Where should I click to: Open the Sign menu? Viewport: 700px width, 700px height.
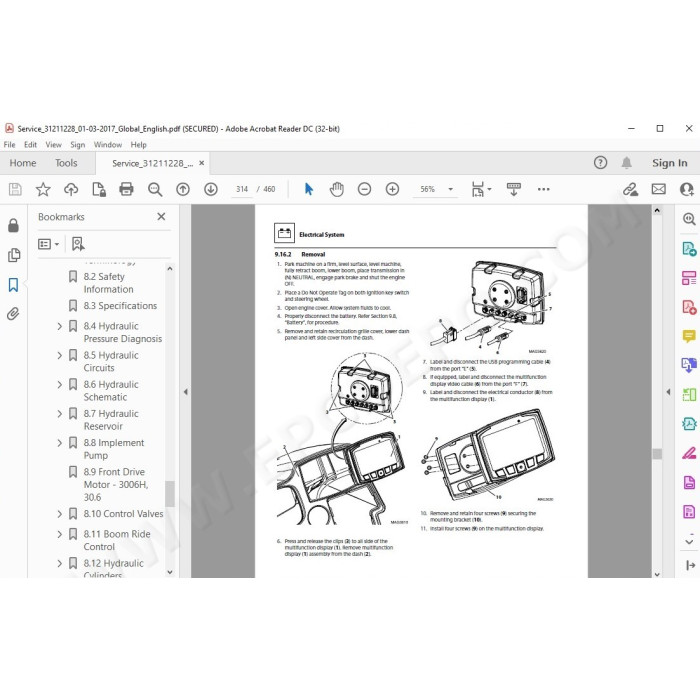77,145
